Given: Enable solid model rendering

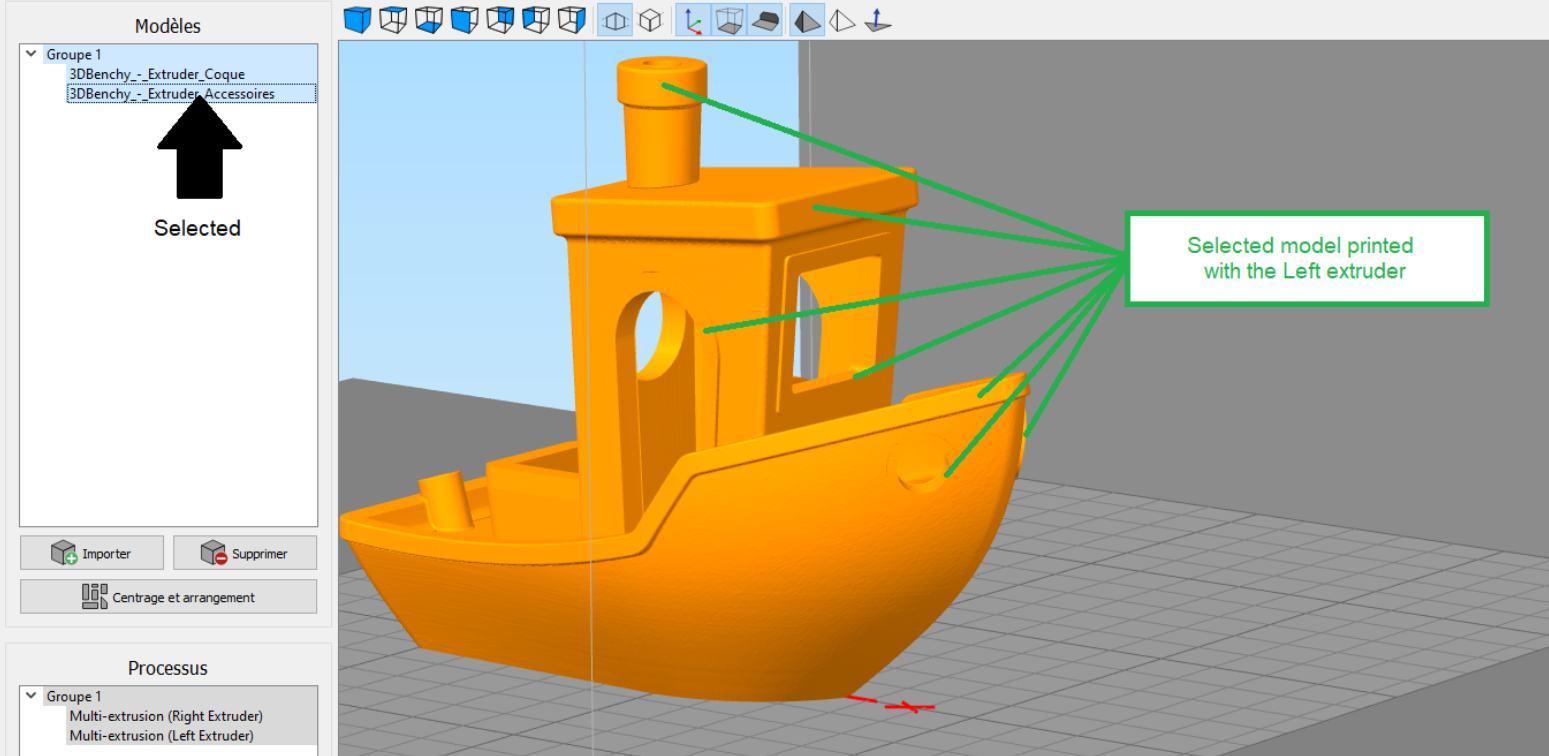Looking at the screenshot, I should click(x=807, y=19).
